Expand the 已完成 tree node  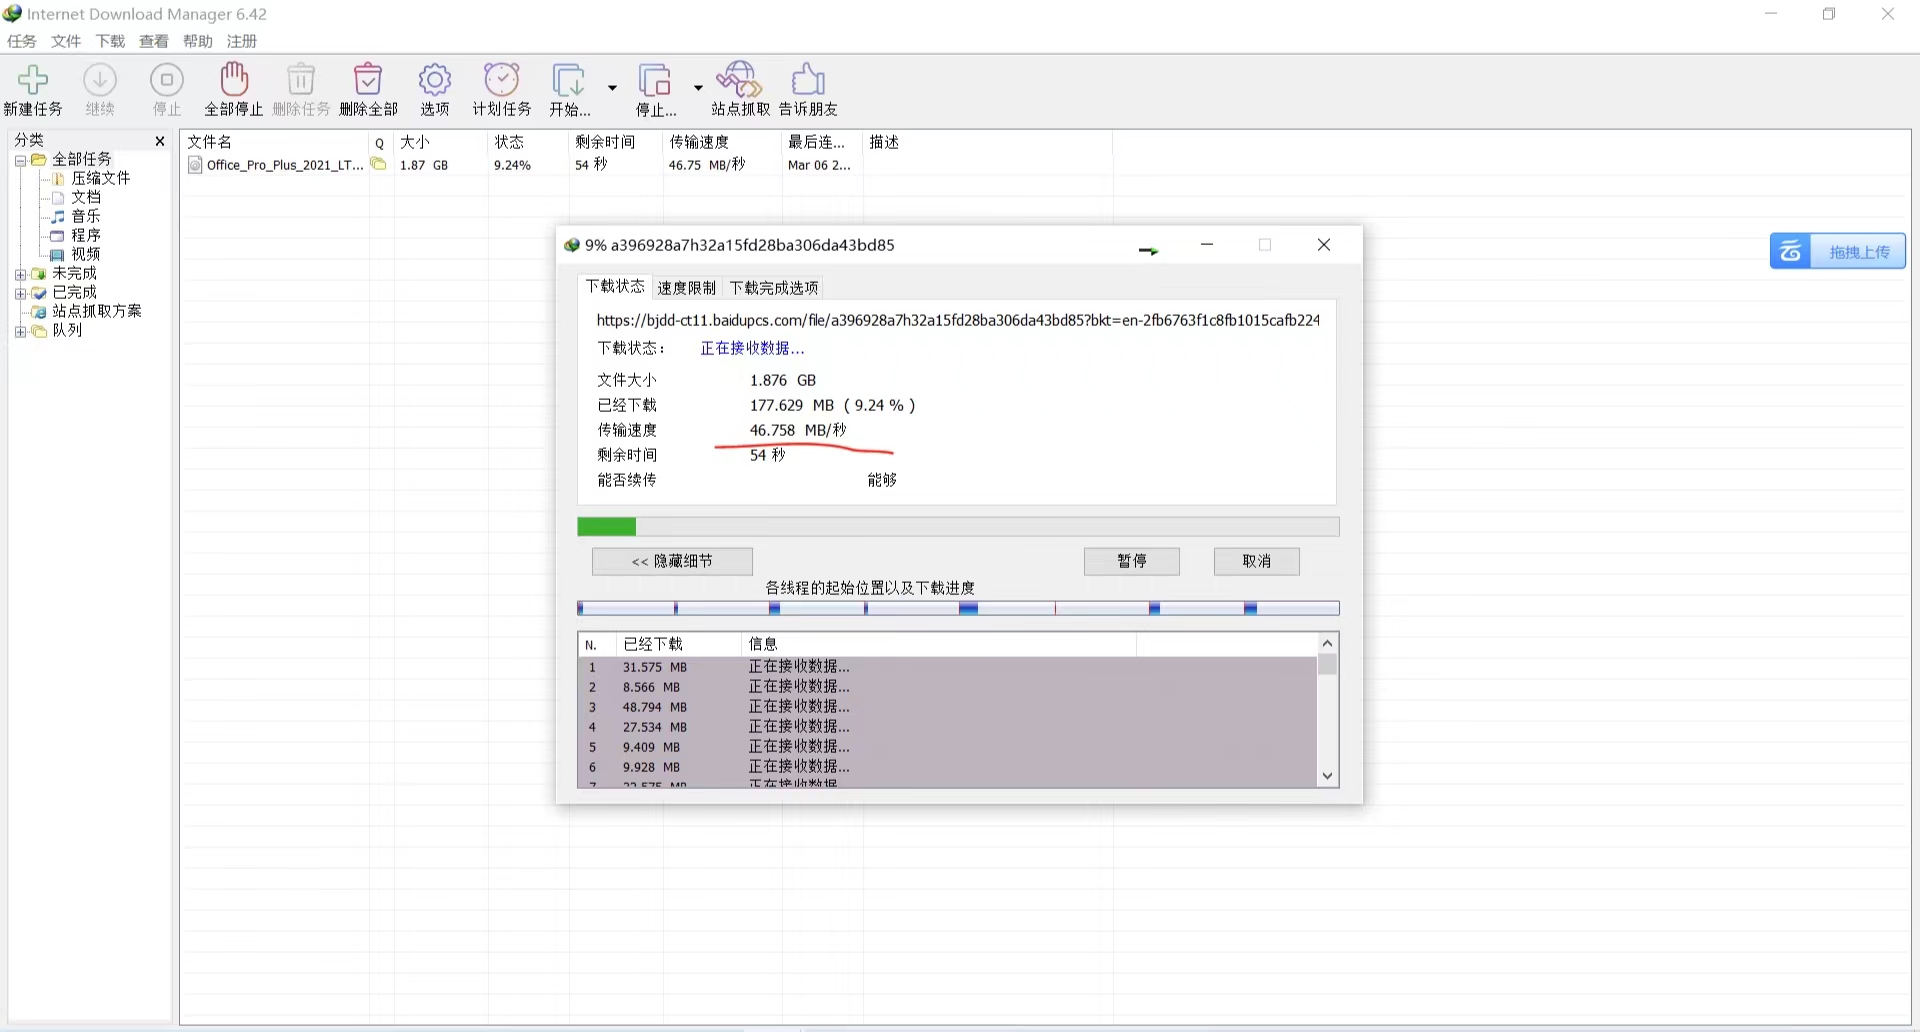coord(20,293)
